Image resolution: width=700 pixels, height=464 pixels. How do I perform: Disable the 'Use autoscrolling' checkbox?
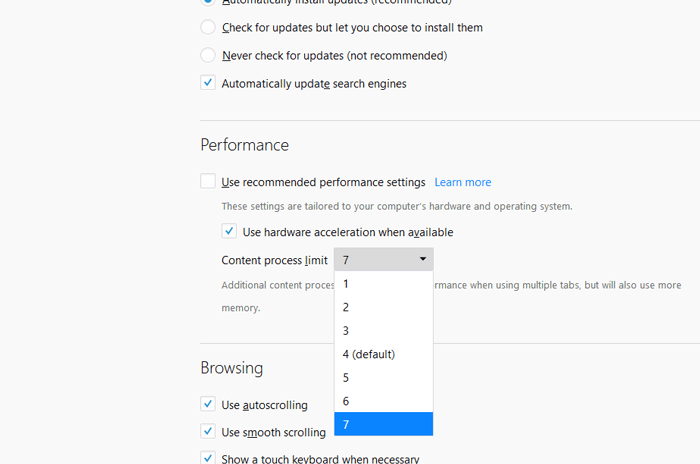click(x=208, y=405)
